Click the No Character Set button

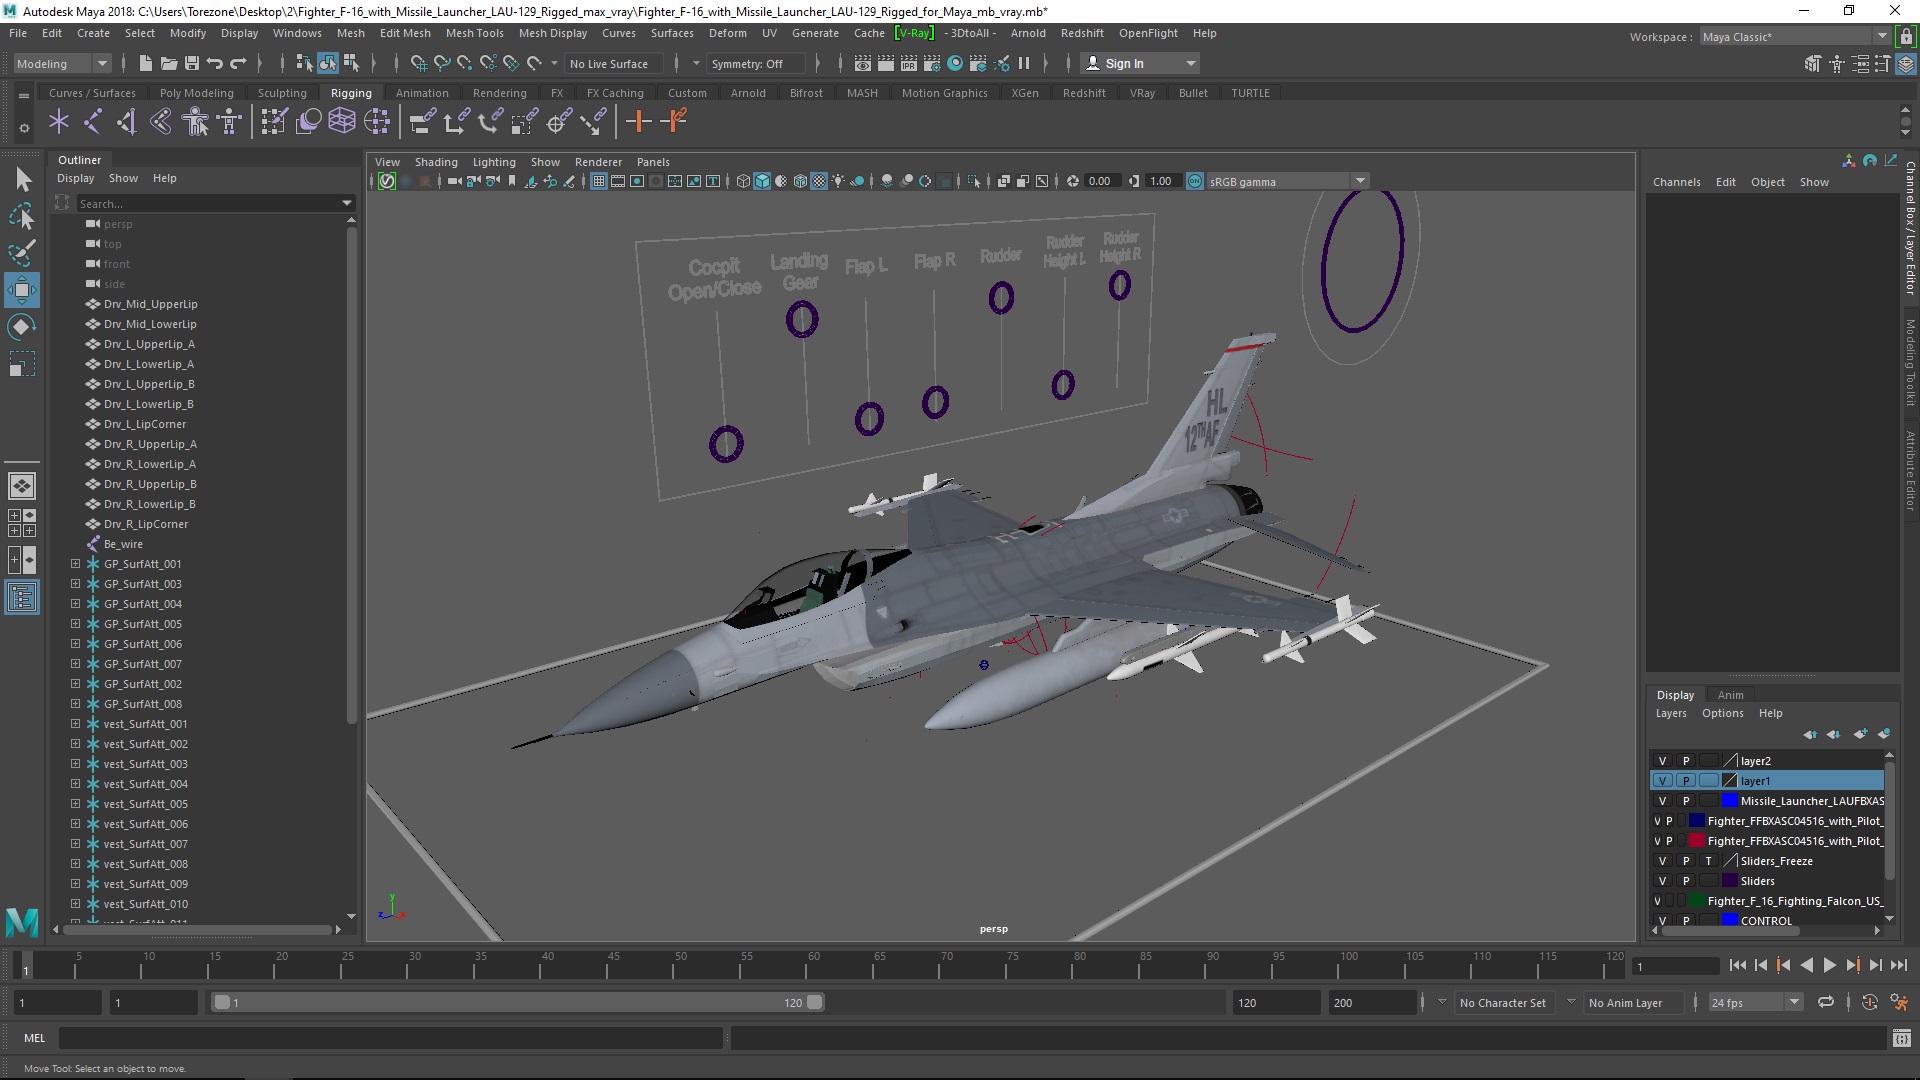pos(1502,1003)
